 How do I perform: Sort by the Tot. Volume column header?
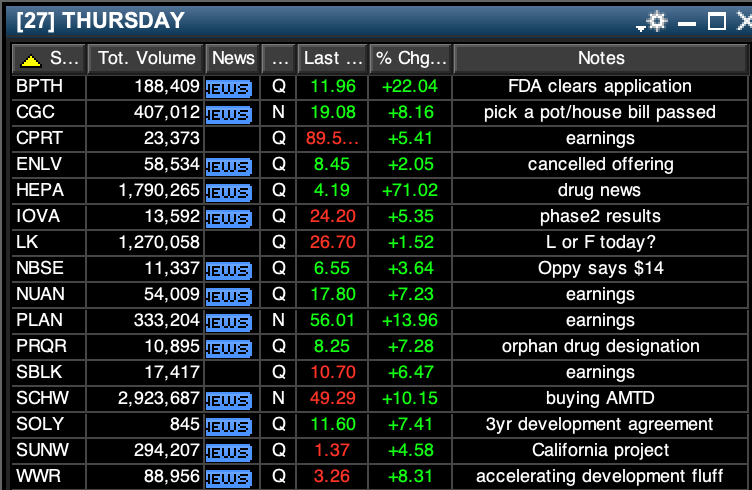(x=146, y=58)
